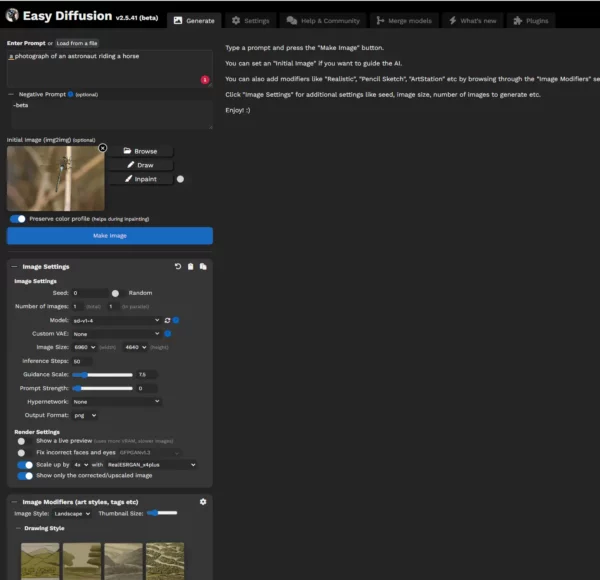Open the Help & Community tab
The height and width of the screenshot is (580, 600).
click(323, 21)
